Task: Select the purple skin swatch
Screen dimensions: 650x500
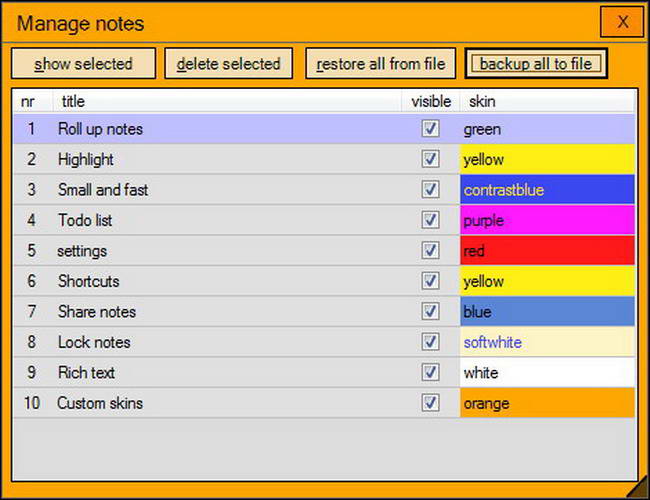Action: pyautogui.click(x=546, y=220)
